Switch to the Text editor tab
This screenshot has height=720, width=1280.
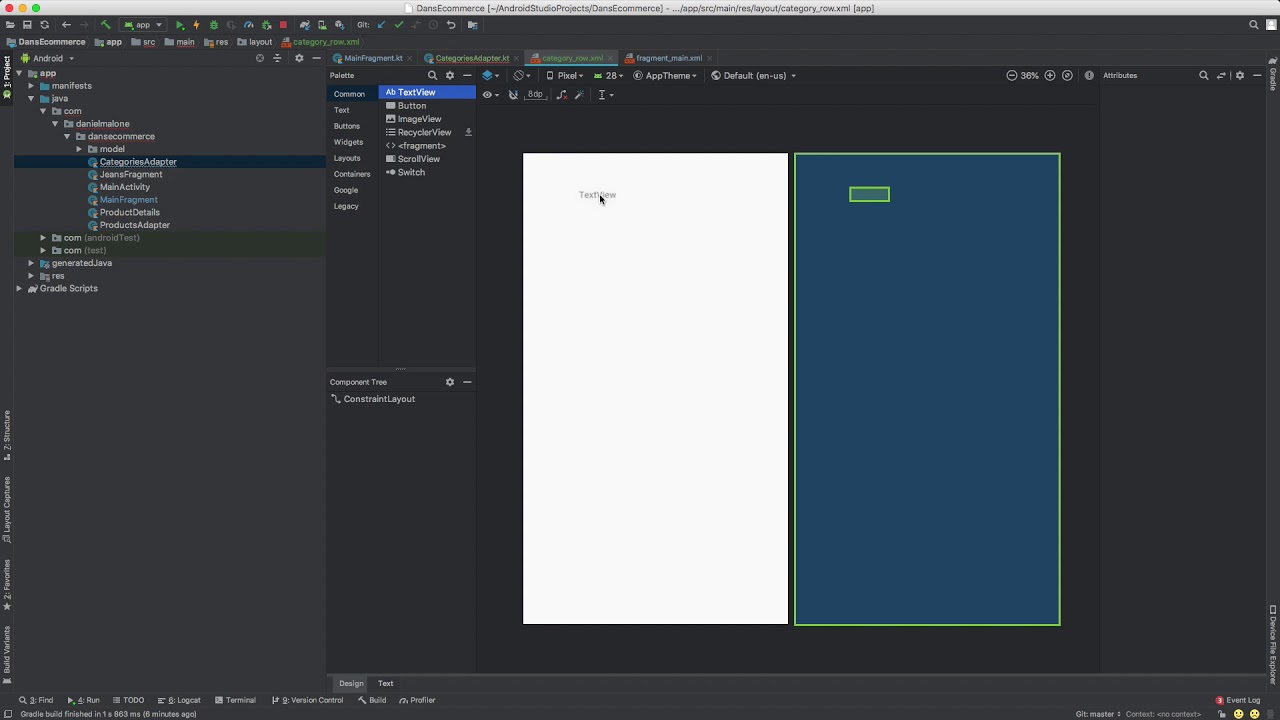pyautogui.click(x=385, y=683)
